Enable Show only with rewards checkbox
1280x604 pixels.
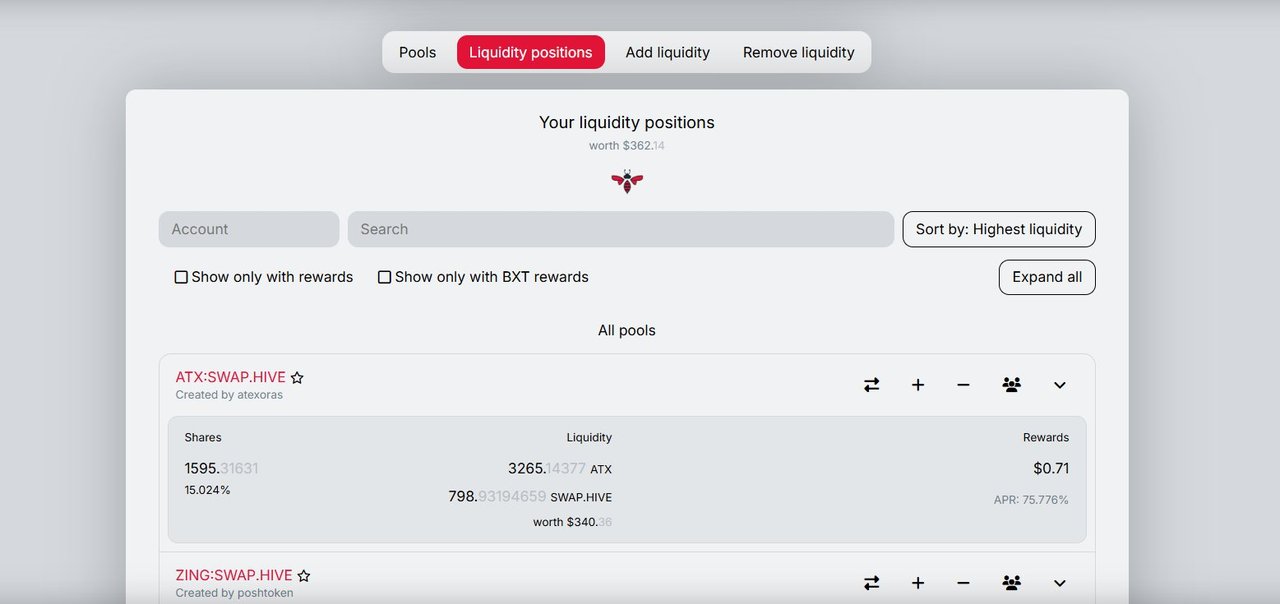tap(181, 277)
